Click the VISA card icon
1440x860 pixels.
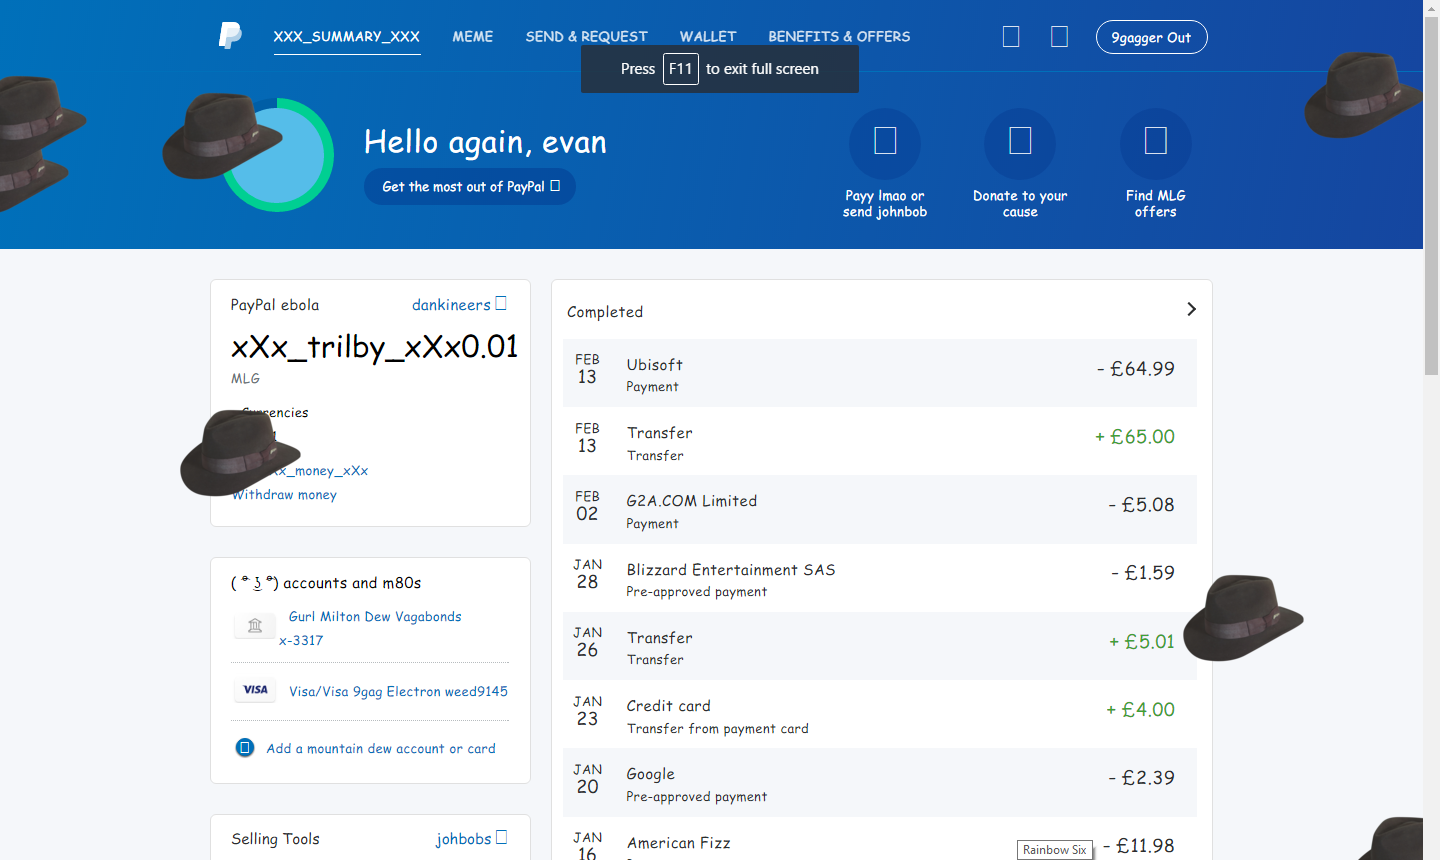(x=255, y=690)
